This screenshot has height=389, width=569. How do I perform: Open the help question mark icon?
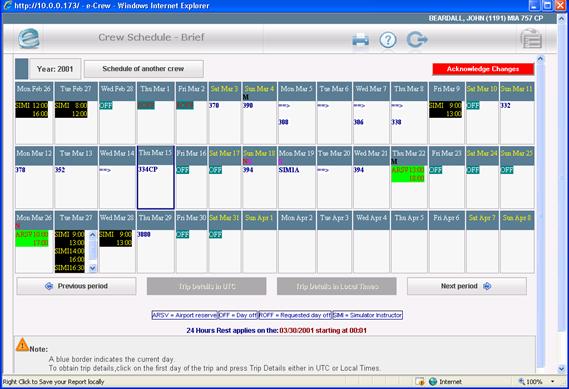click(388, 40)
